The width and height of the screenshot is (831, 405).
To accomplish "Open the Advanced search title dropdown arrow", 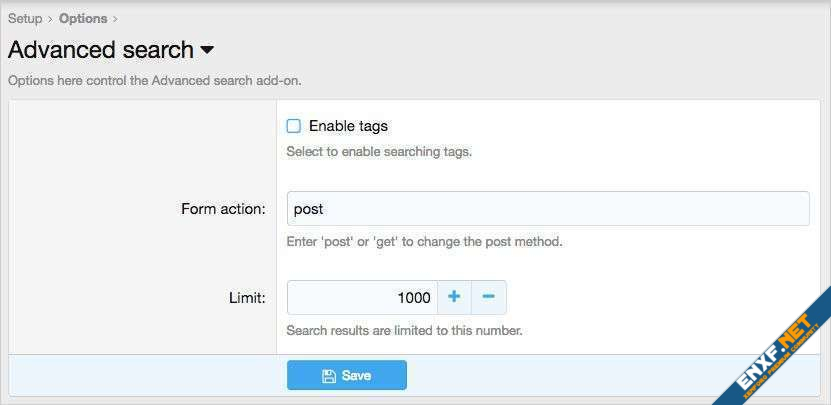I will pyautogui.click(x=207, y=50).
